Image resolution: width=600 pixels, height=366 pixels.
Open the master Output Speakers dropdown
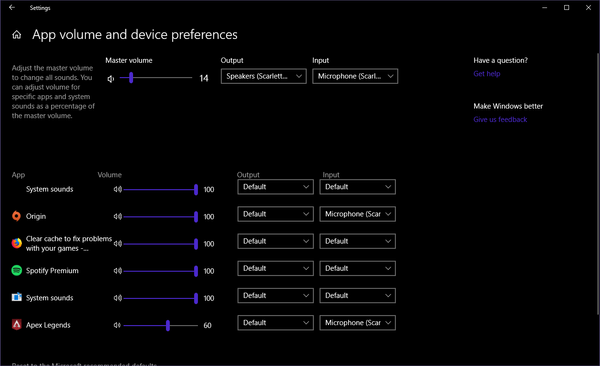click(263, 76)
